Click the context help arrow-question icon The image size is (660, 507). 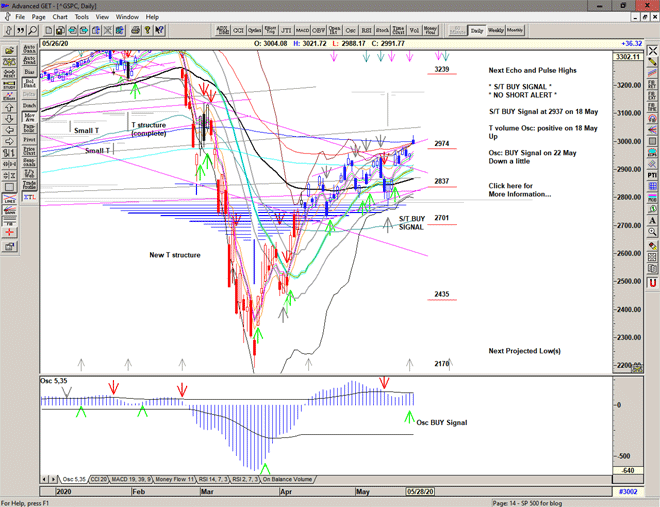[159, 30]
